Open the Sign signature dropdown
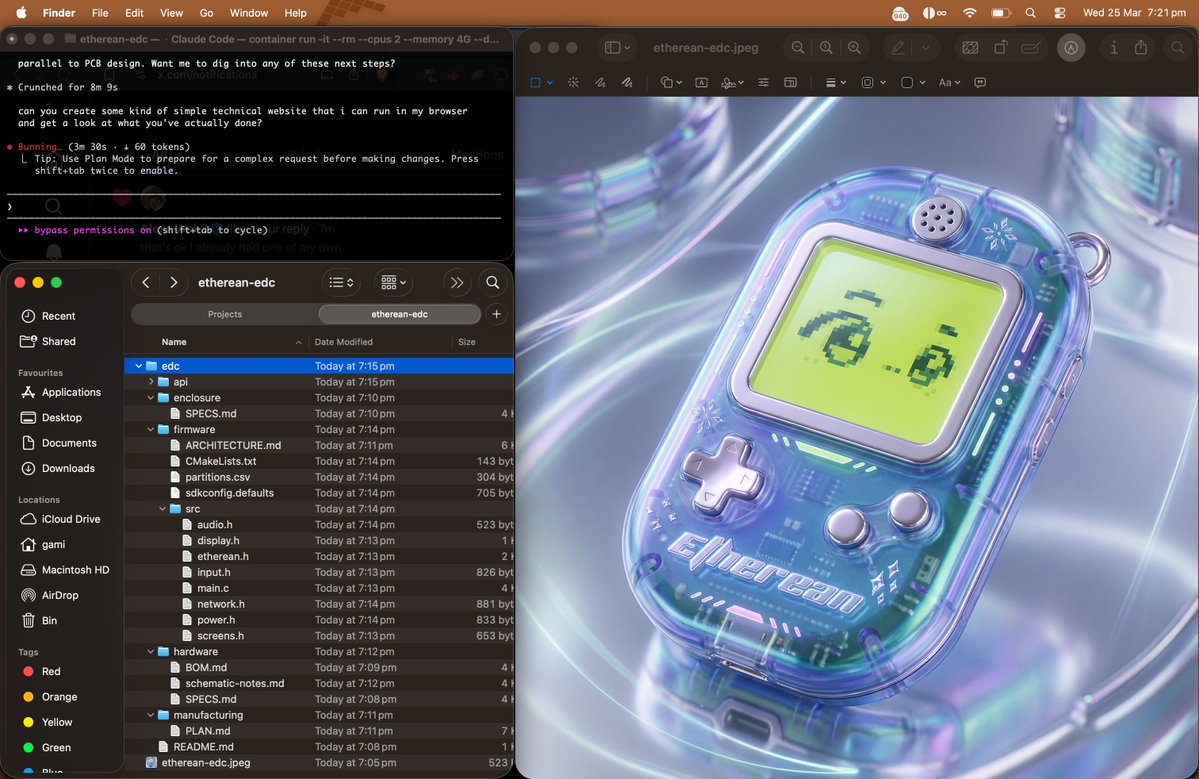This screenshot has width=1199, height=779. click(732, 82)
